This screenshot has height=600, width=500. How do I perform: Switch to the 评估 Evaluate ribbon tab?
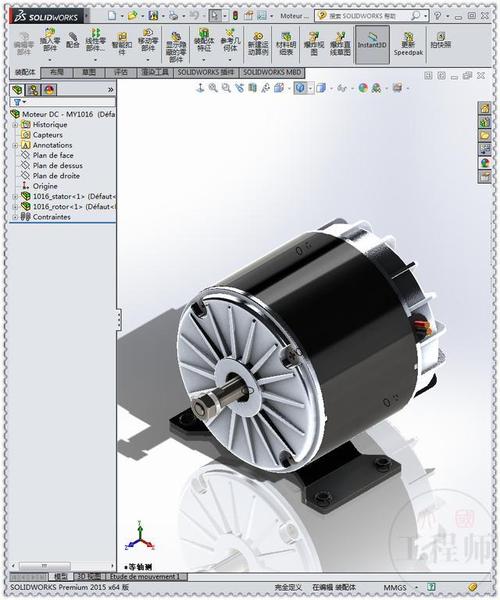click(121, 72)
